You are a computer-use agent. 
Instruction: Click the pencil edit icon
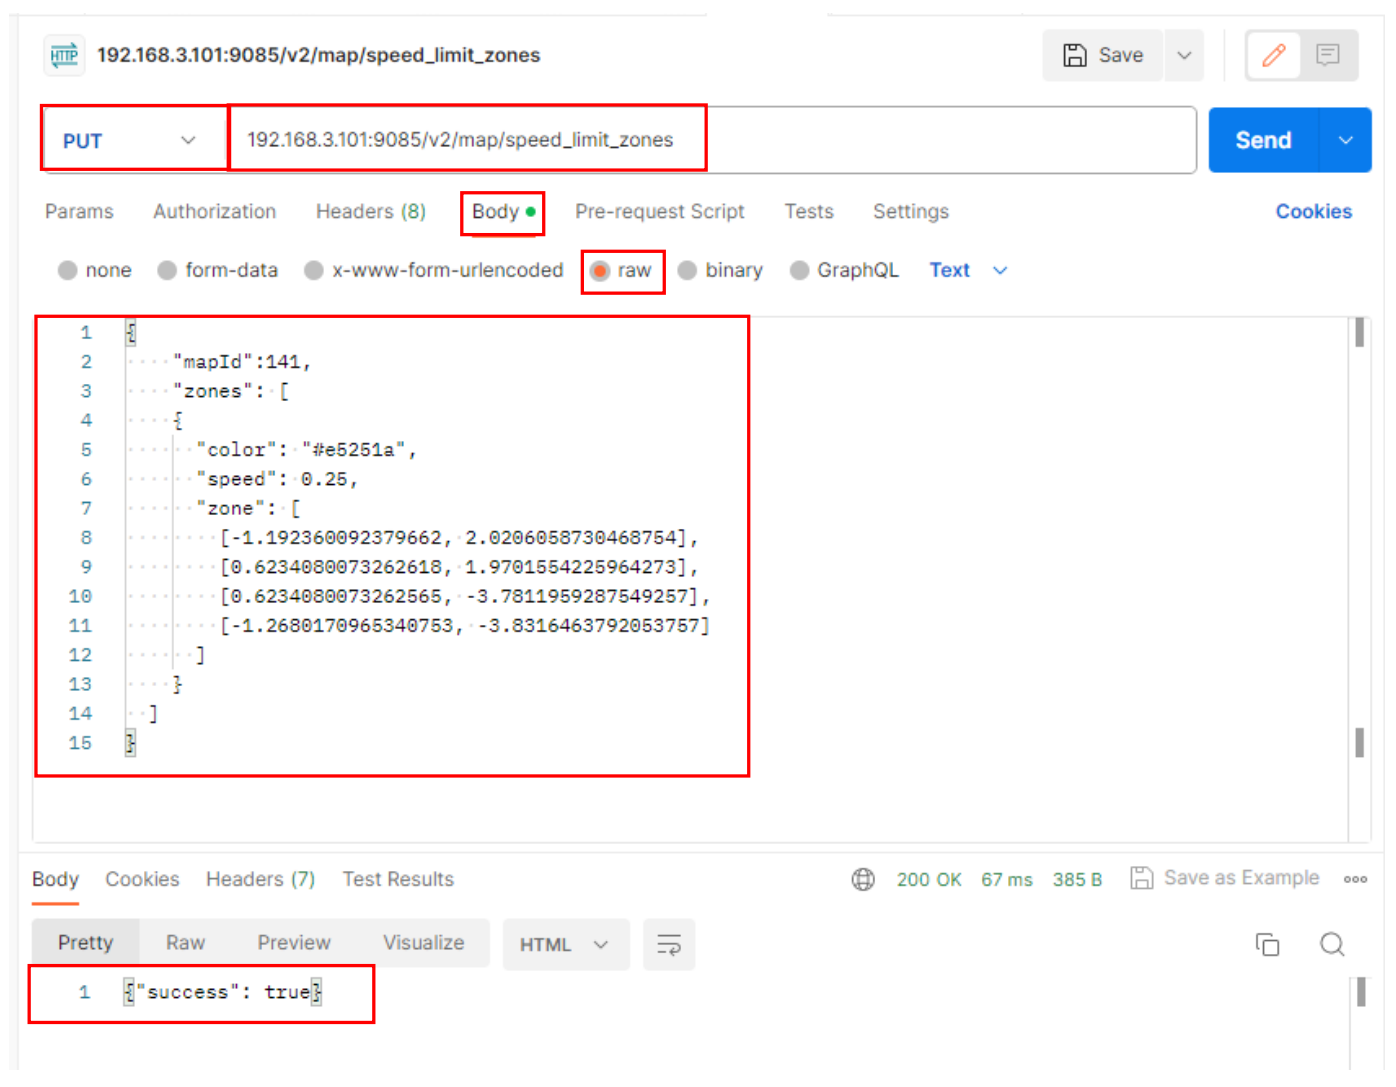[1273, 55]
